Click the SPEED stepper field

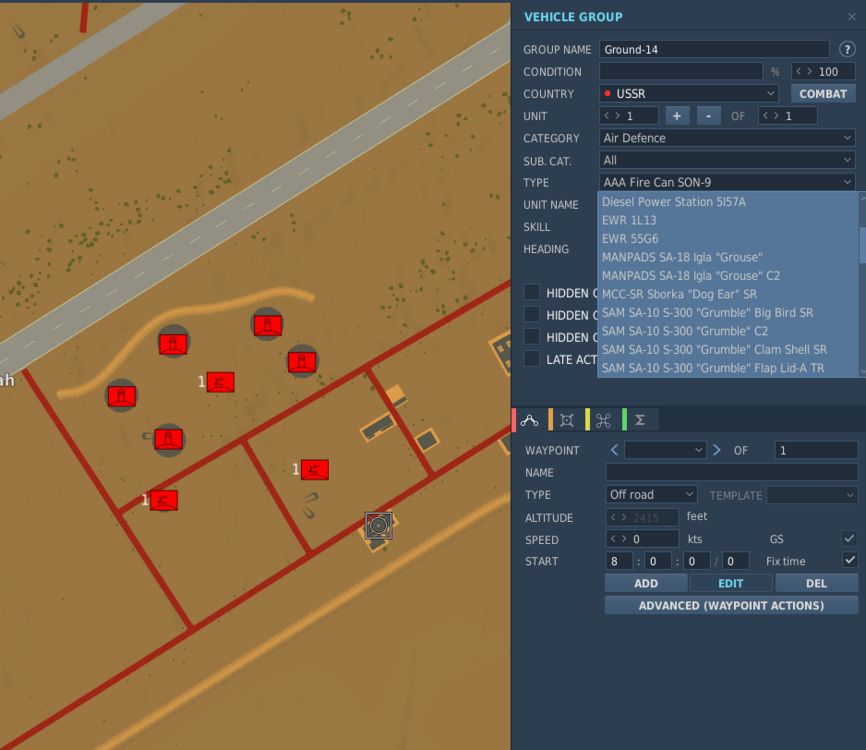click(x=642, y=538)
